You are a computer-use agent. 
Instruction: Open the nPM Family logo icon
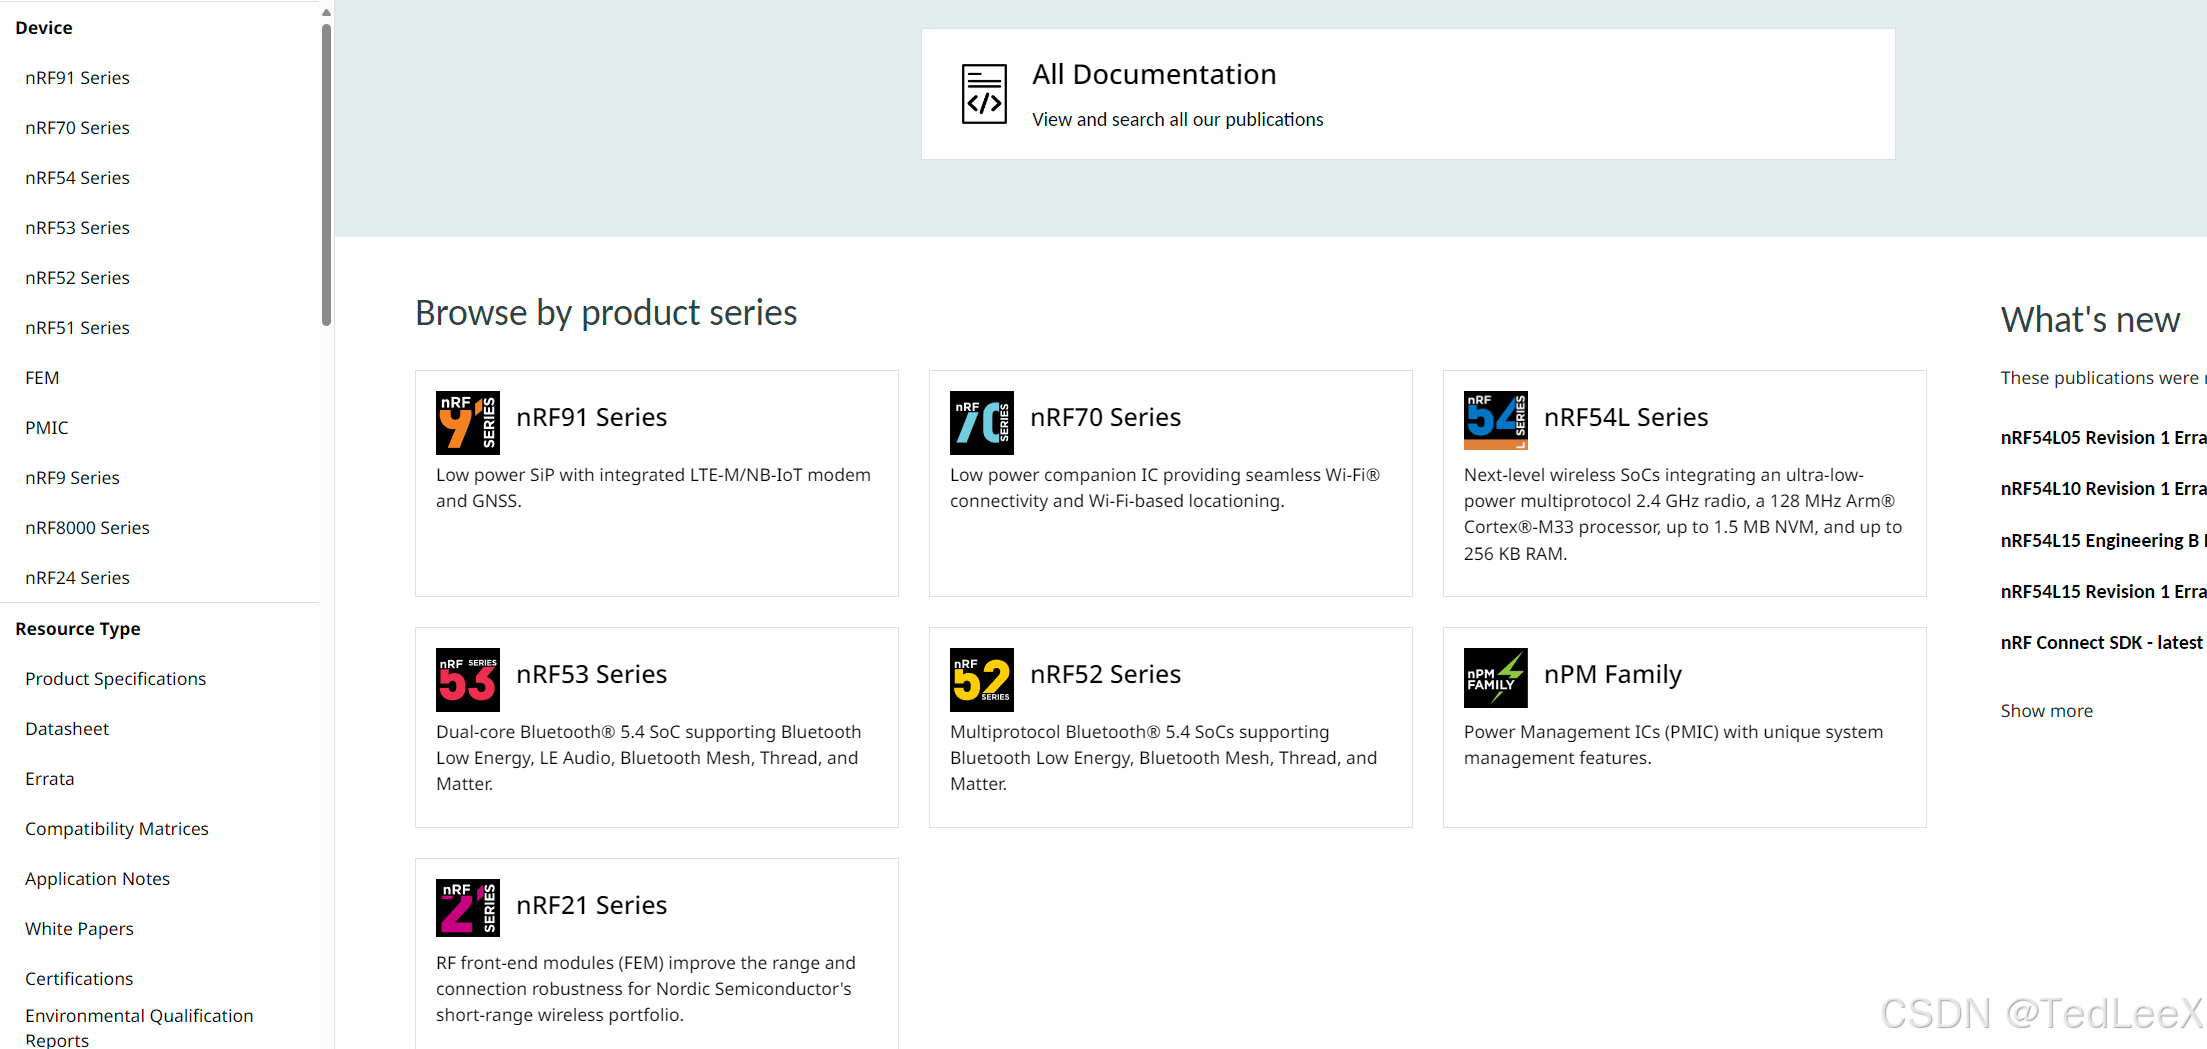point(1496,678)
